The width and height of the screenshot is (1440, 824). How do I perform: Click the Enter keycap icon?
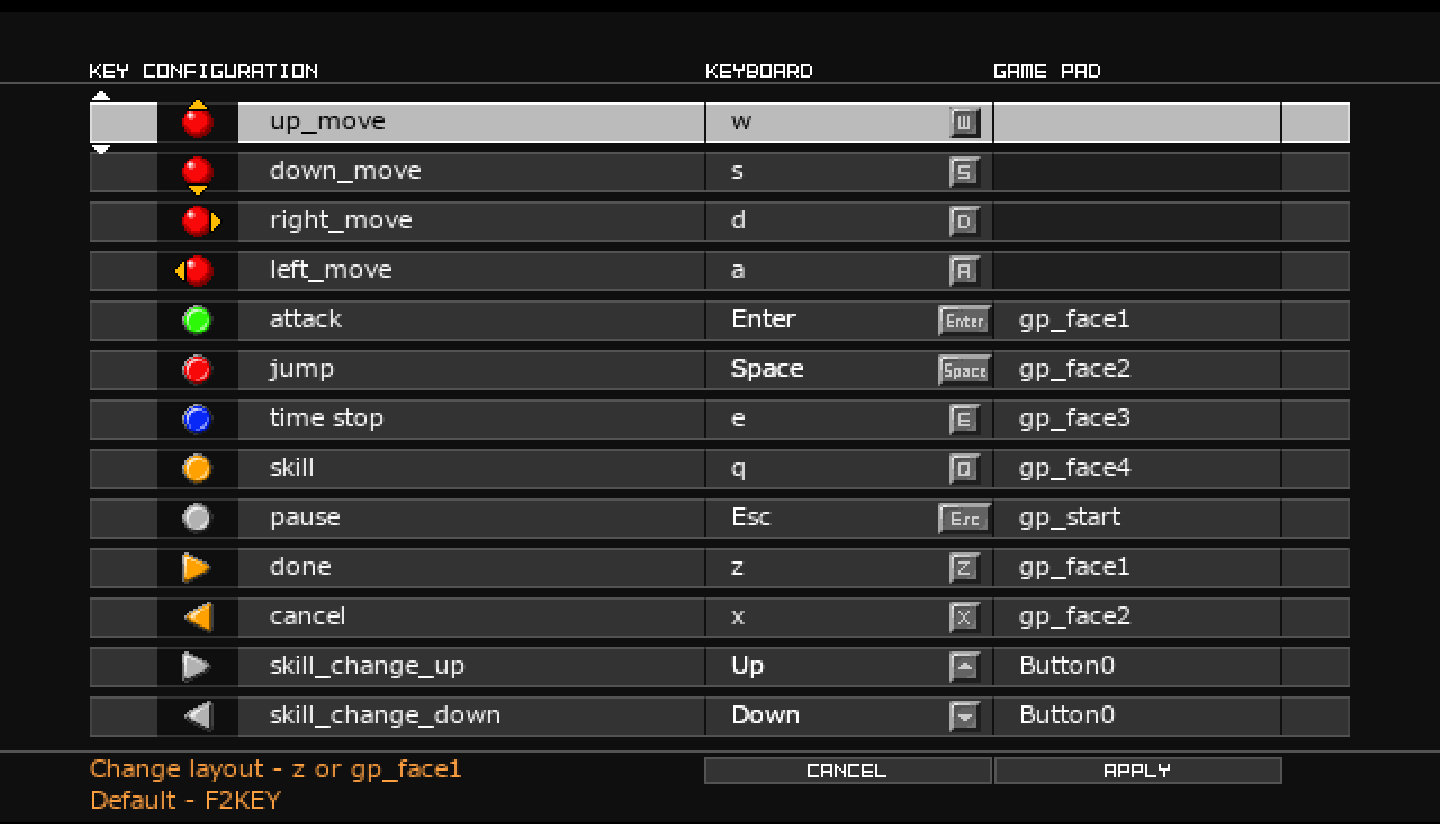tap(965, 321)
